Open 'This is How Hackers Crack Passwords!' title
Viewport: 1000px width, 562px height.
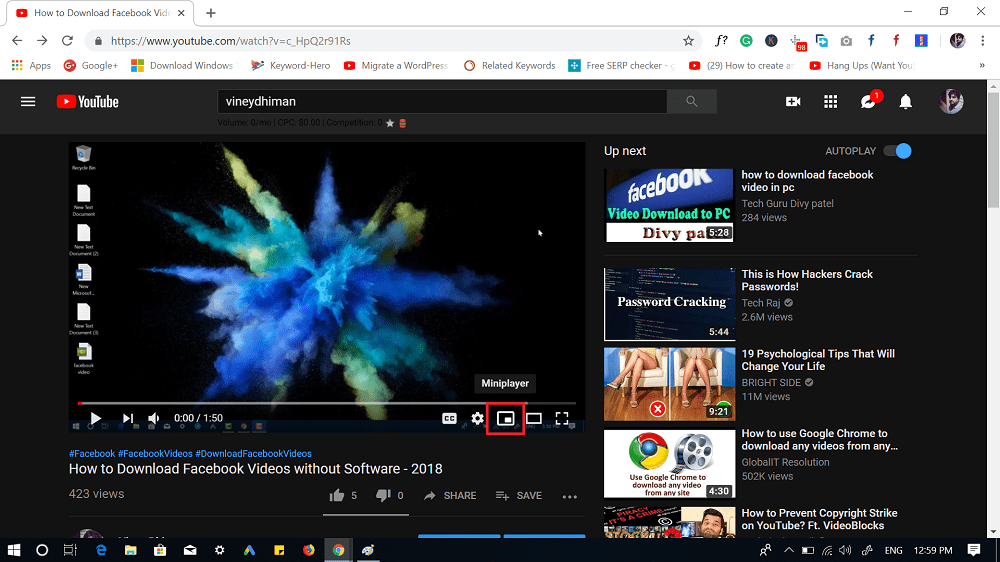[x=807, y=280]
